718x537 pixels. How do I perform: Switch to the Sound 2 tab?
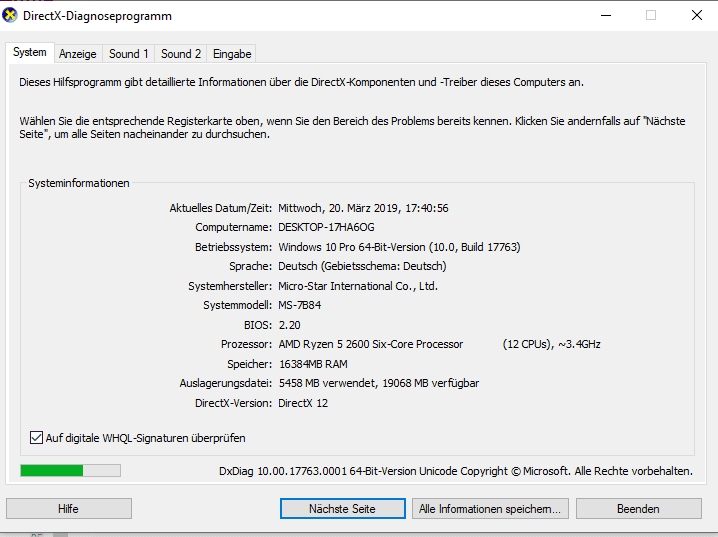tap(181, 54)
